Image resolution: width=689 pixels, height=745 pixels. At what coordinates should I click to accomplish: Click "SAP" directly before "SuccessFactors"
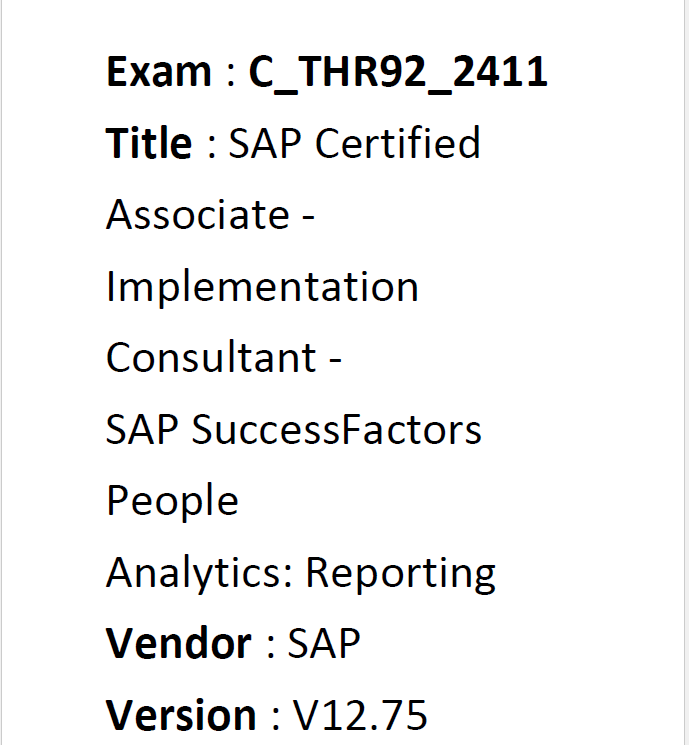[x=143, y=430]
